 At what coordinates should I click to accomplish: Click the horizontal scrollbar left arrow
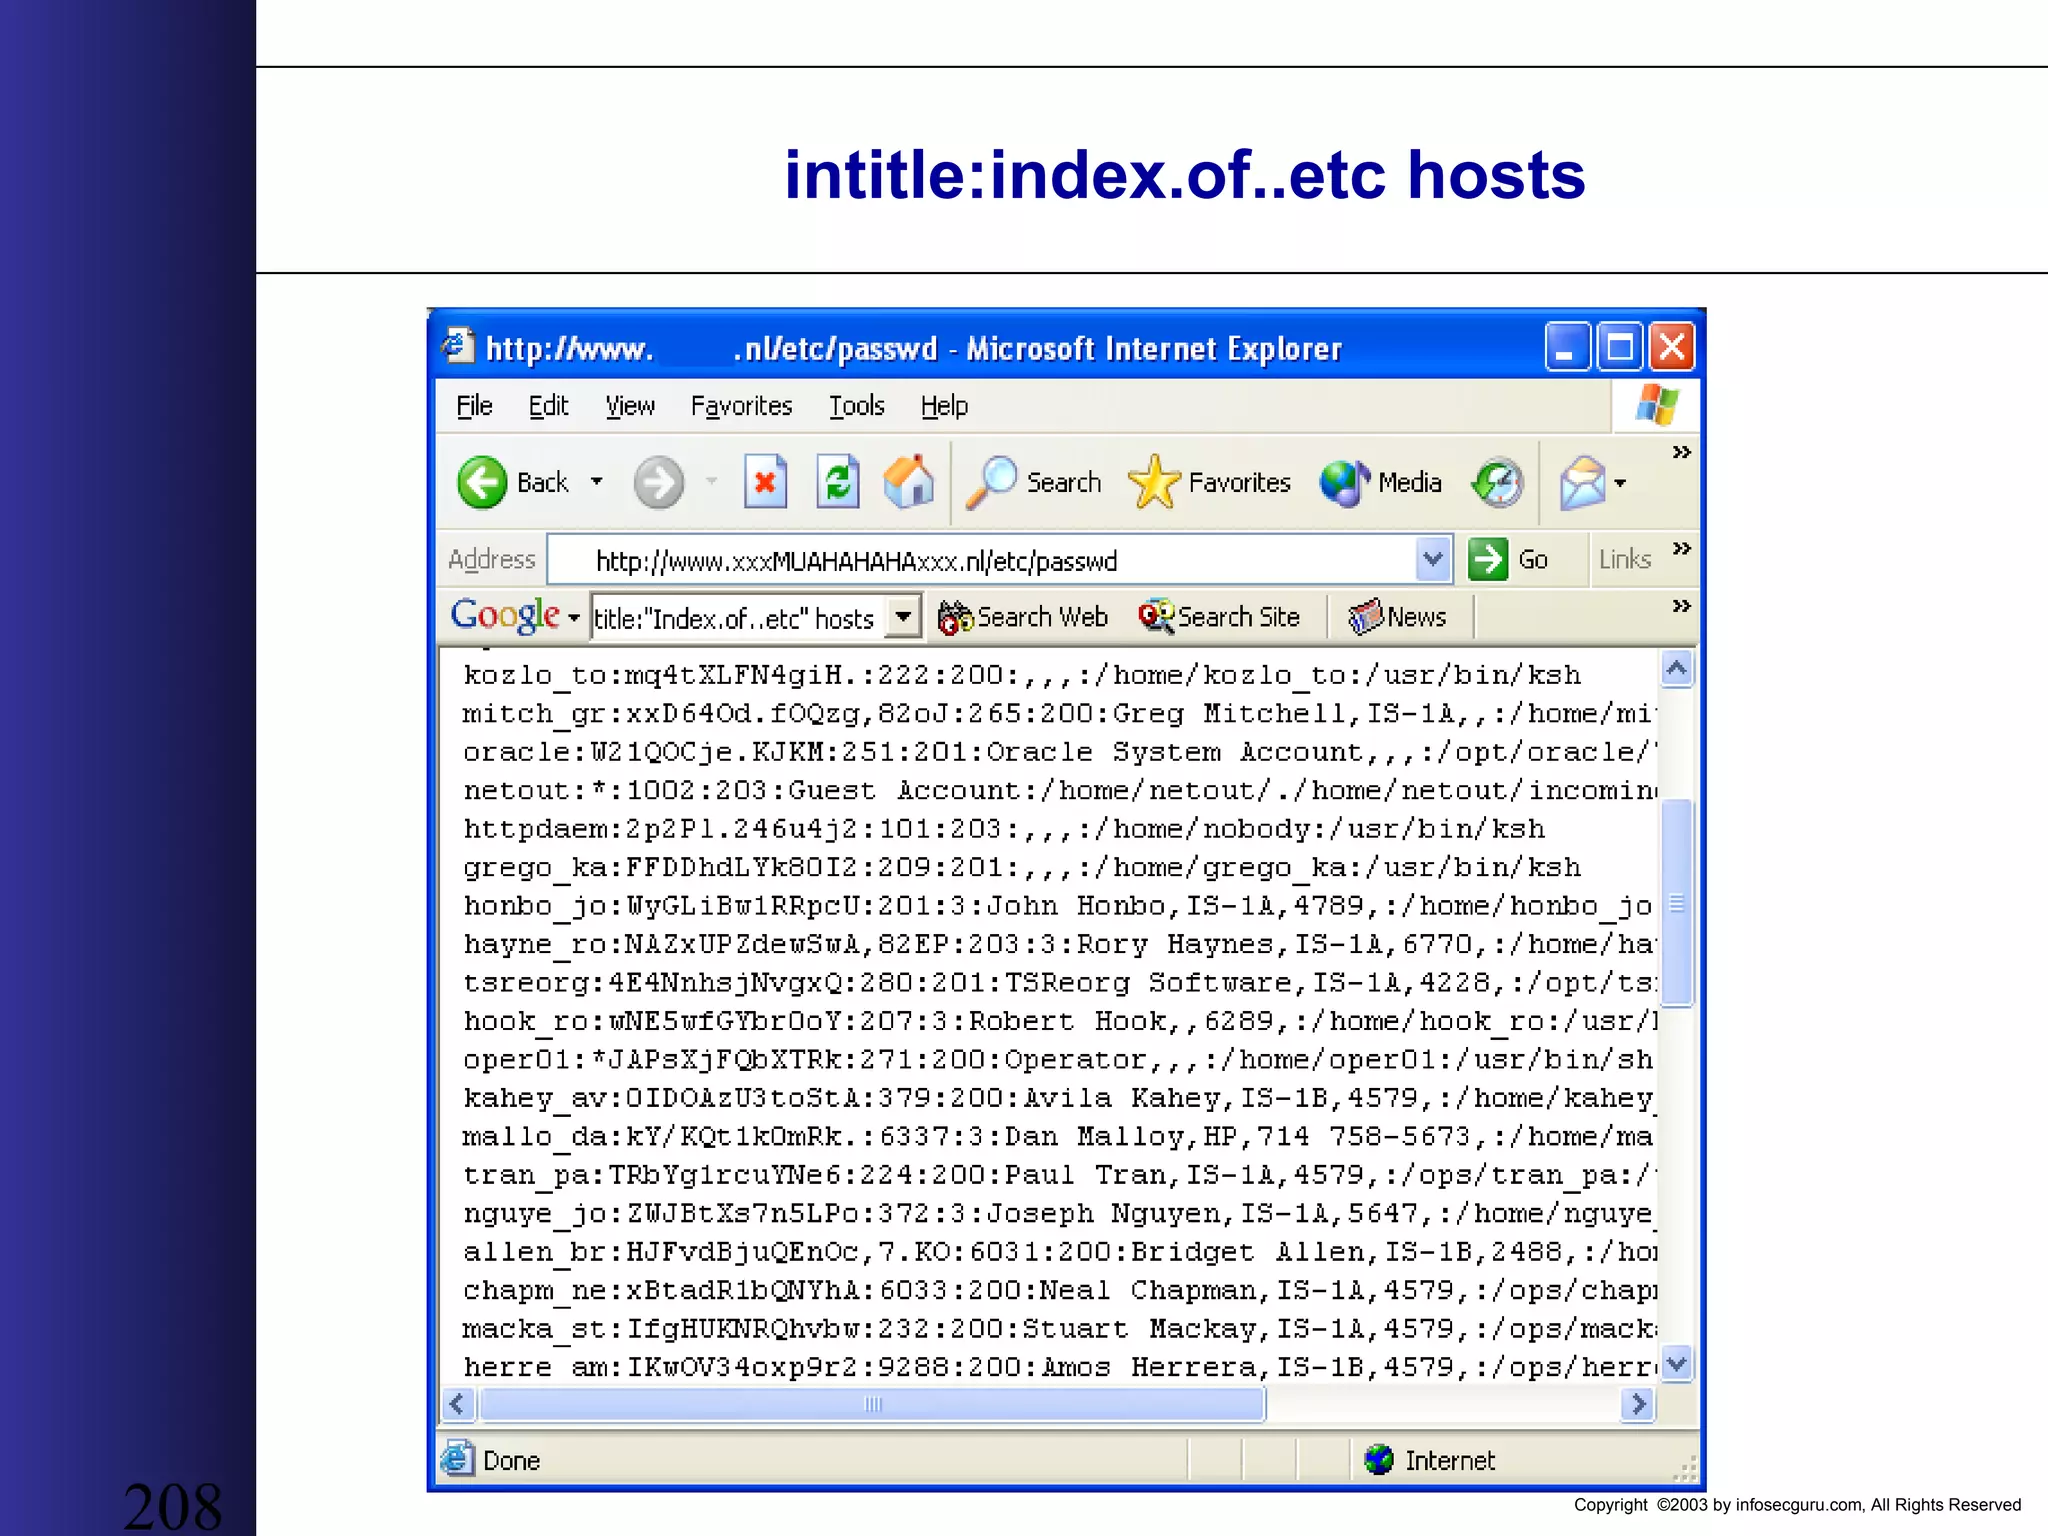click(458, 1404)
